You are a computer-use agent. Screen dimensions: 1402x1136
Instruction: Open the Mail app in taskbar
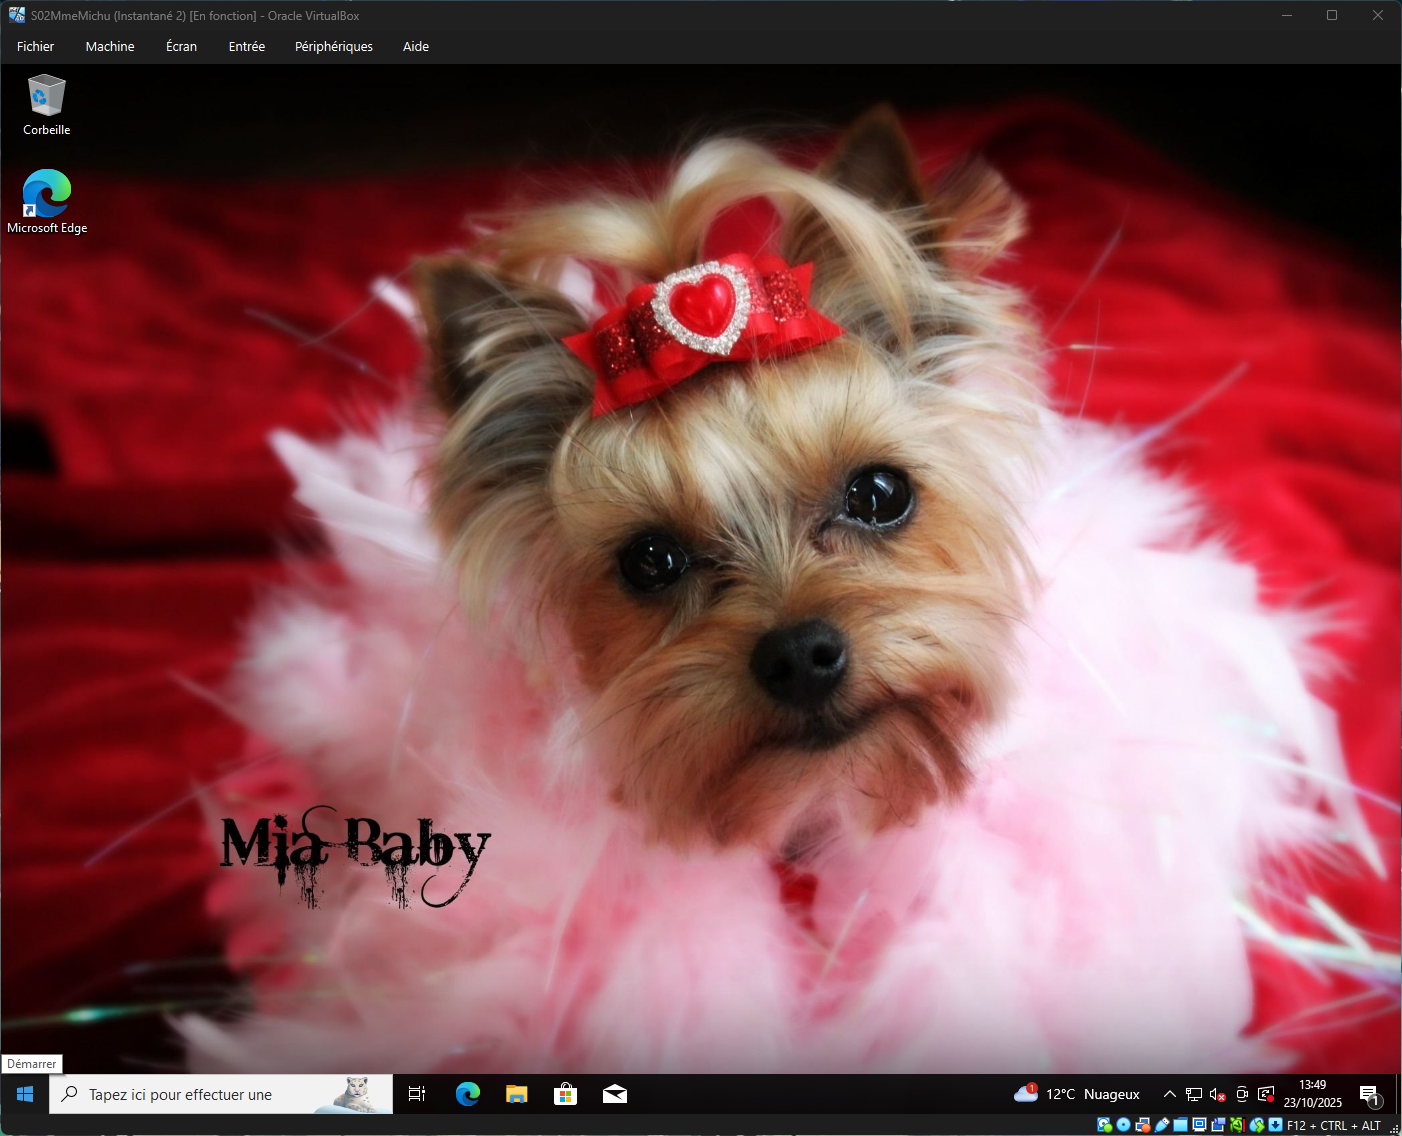(x=614, y=1094)
